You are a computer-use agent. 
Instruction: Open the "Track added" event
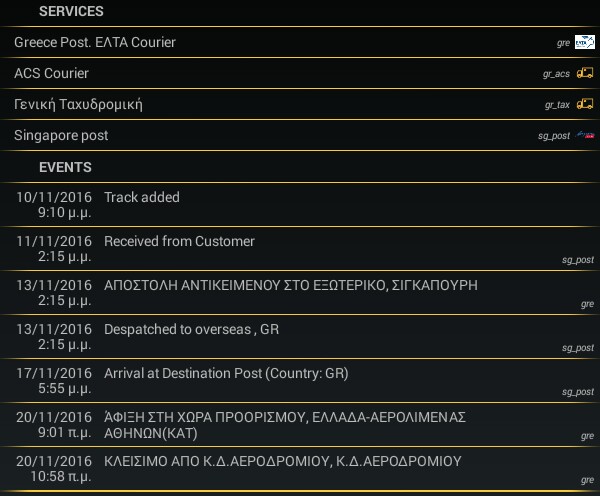[x=142, y=197]
